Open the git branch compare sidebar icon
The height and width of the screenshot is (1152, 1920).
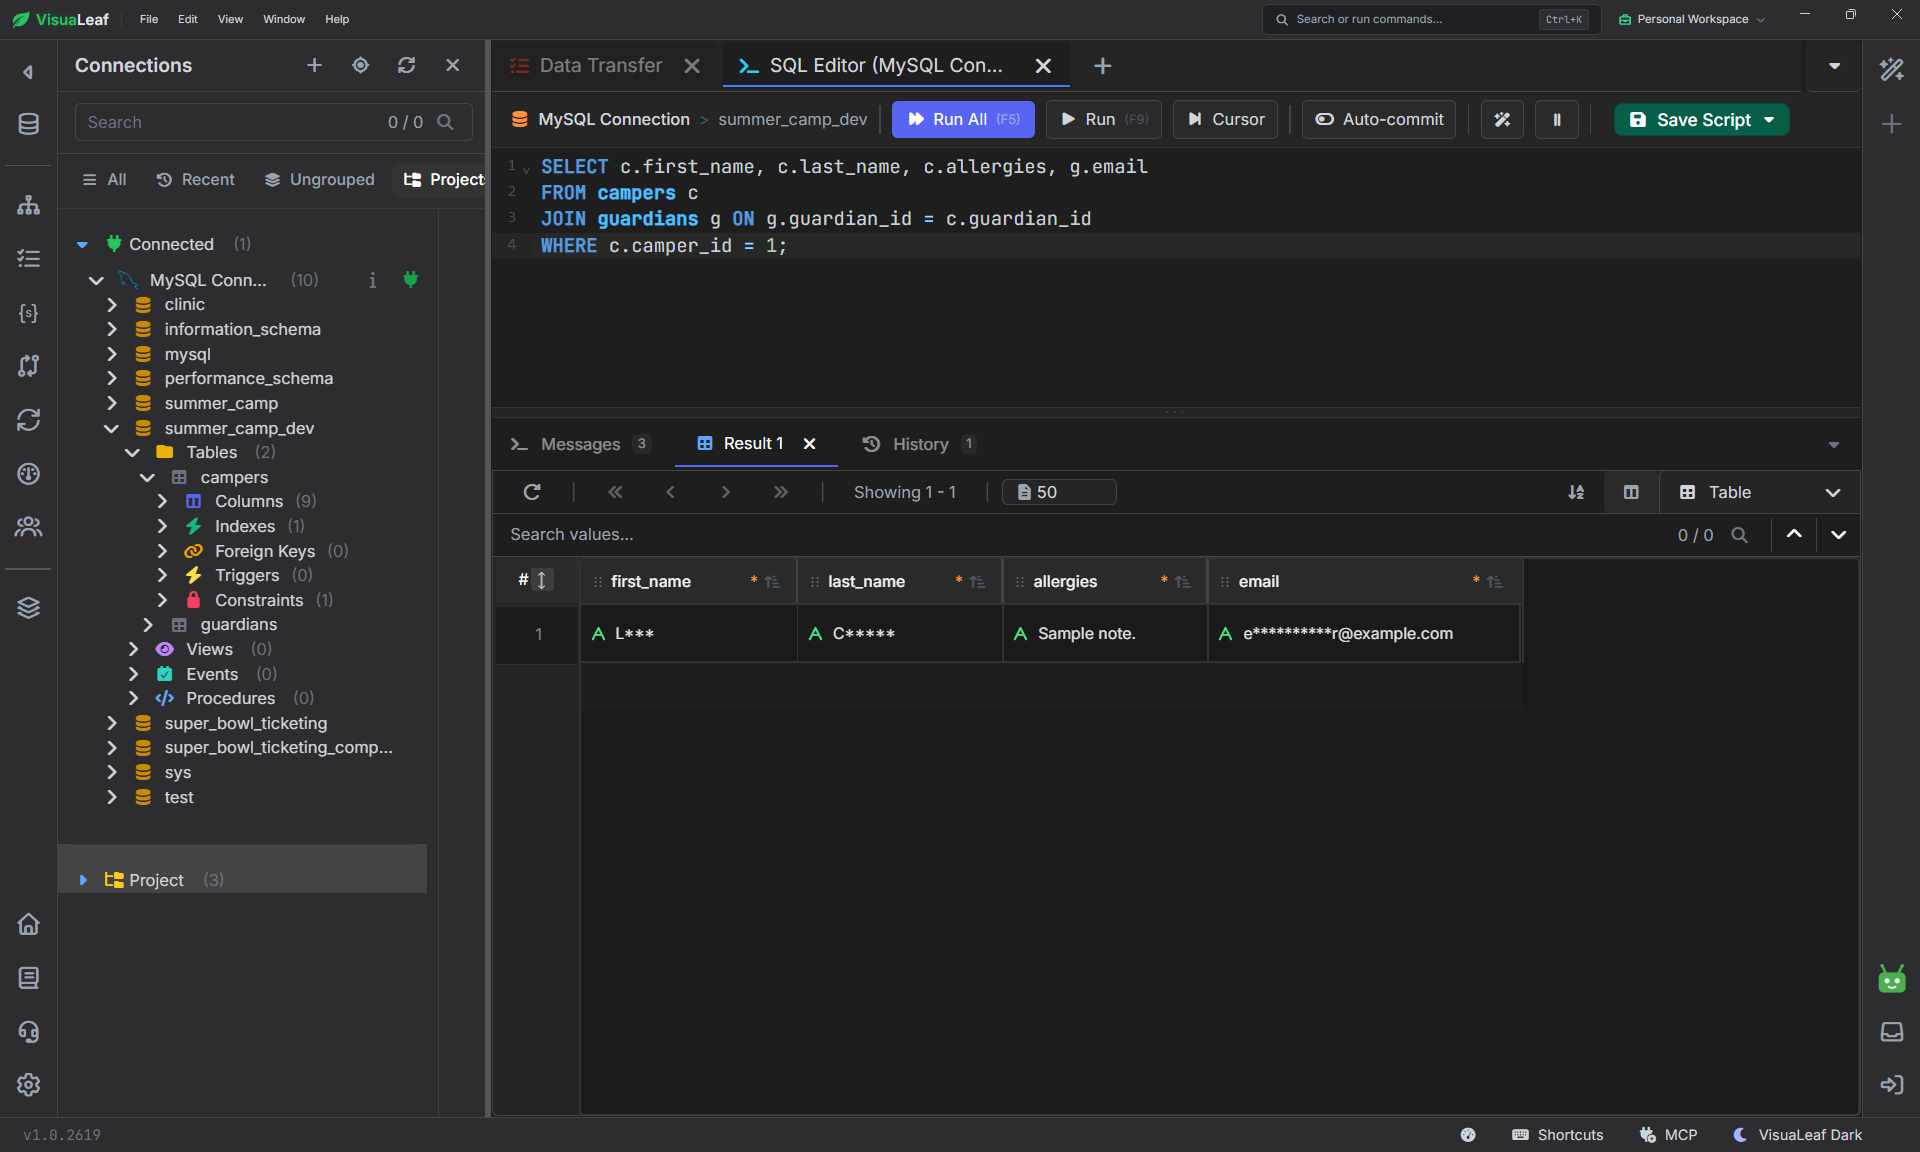pyautogui.click(x=28, y=366)
